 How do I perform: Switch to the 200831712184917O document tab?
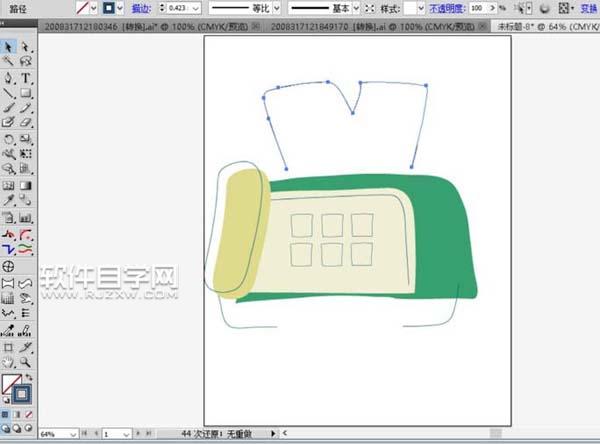tap(314, 27)
